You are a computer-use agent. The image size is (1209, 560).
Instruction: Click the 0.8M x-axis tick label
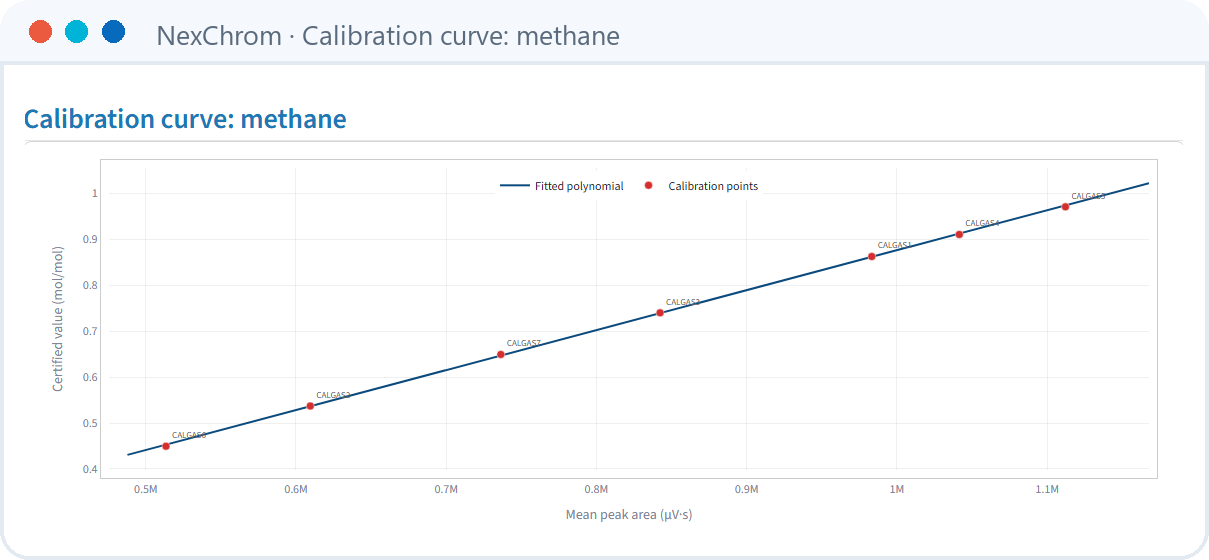pos(596,490)
